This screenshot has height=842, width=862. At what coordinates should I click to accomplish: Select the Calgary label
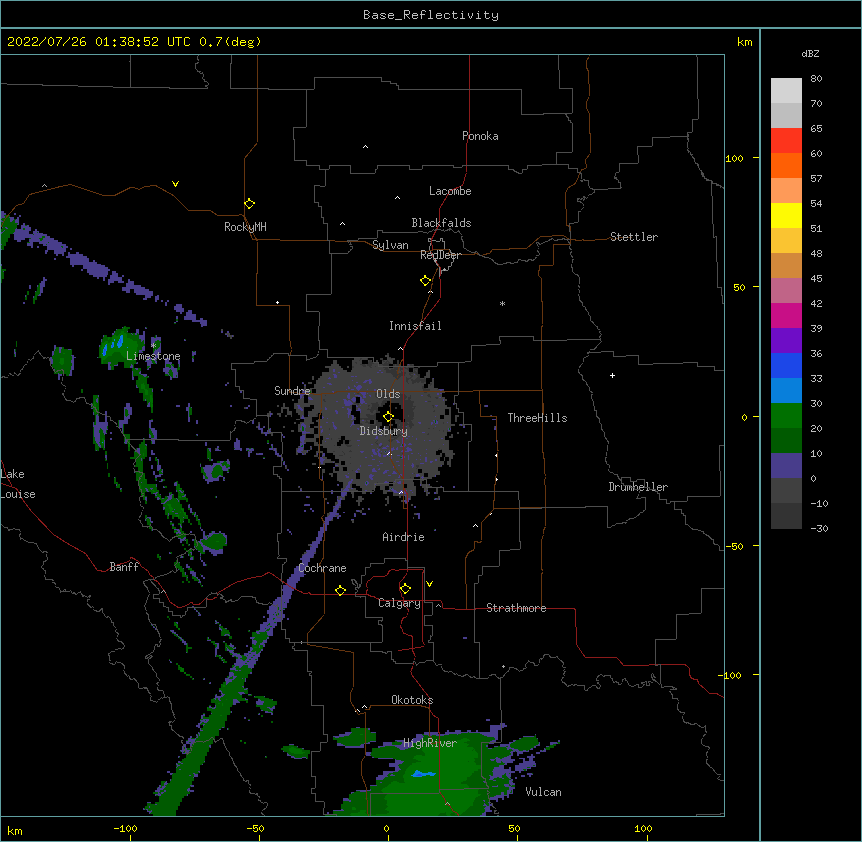click(x=399, y=603)
